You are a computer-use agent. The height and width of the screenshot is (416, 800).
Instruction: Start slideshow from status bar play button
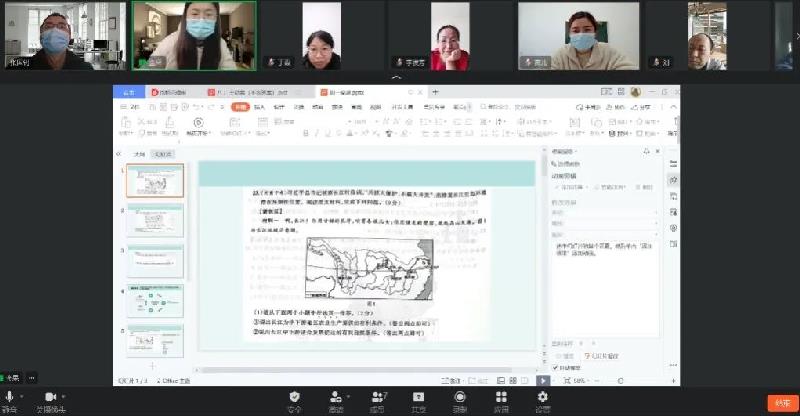click(x=543, y=380)
